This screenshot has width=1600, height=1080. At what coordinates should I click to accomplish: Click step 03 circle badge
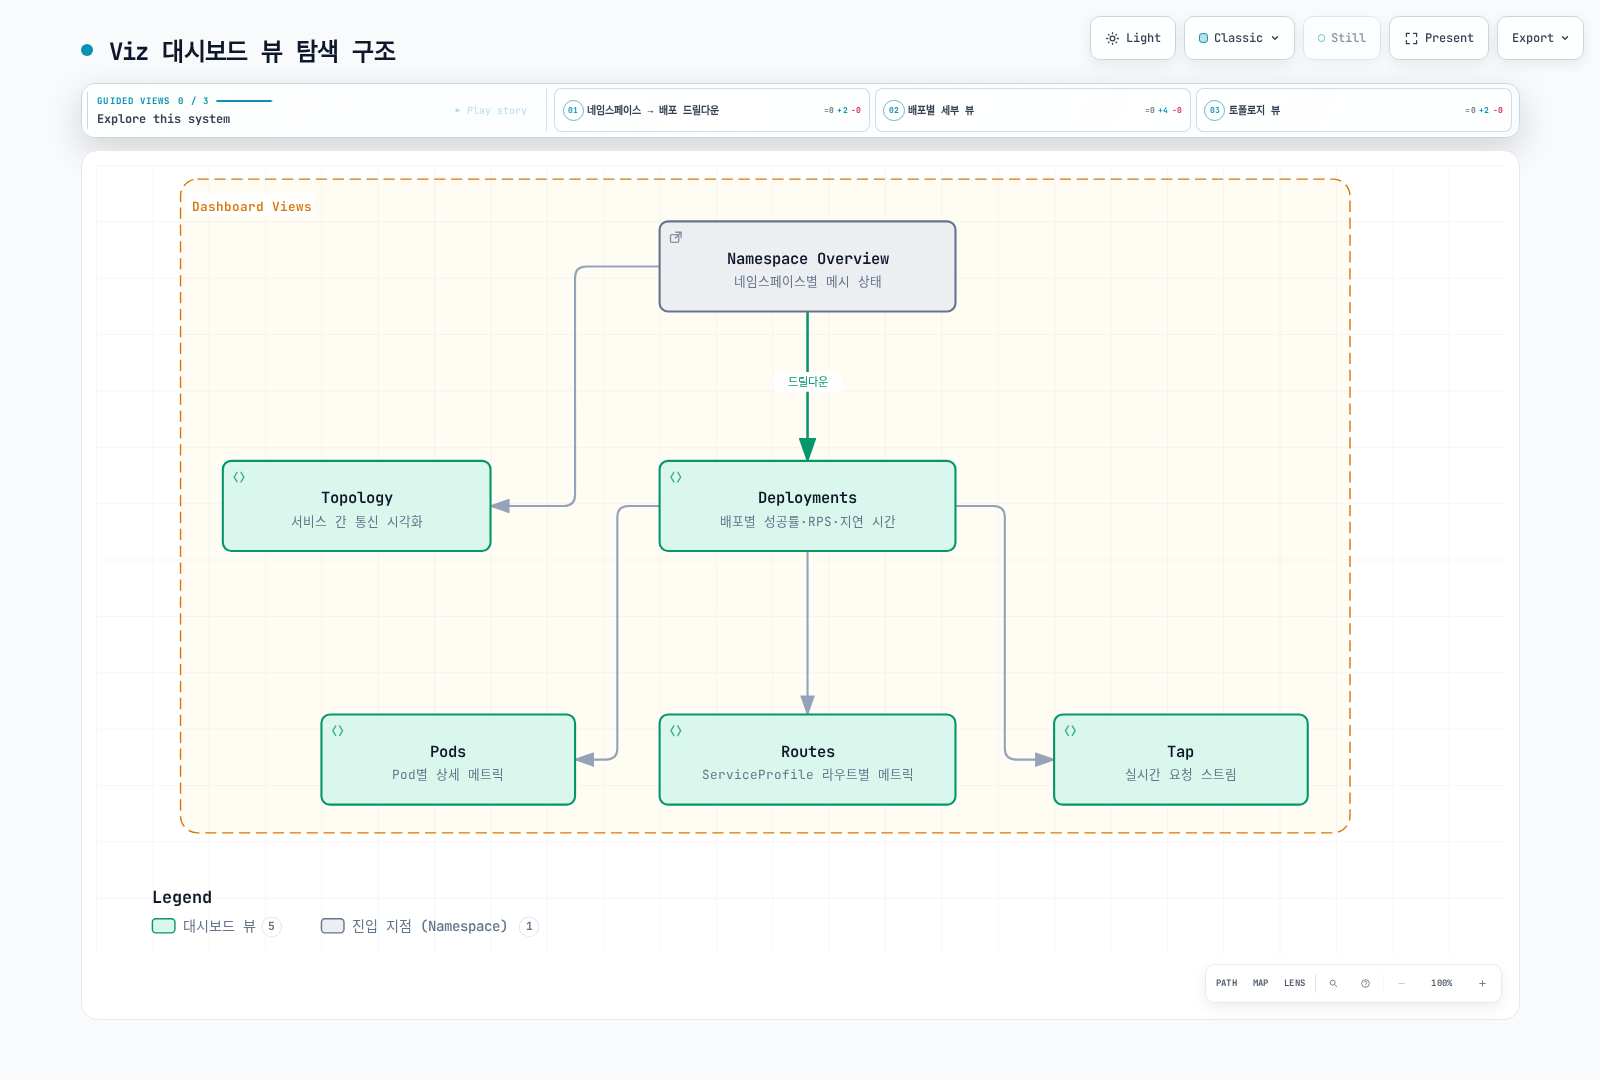click(x=1214, y=110)
